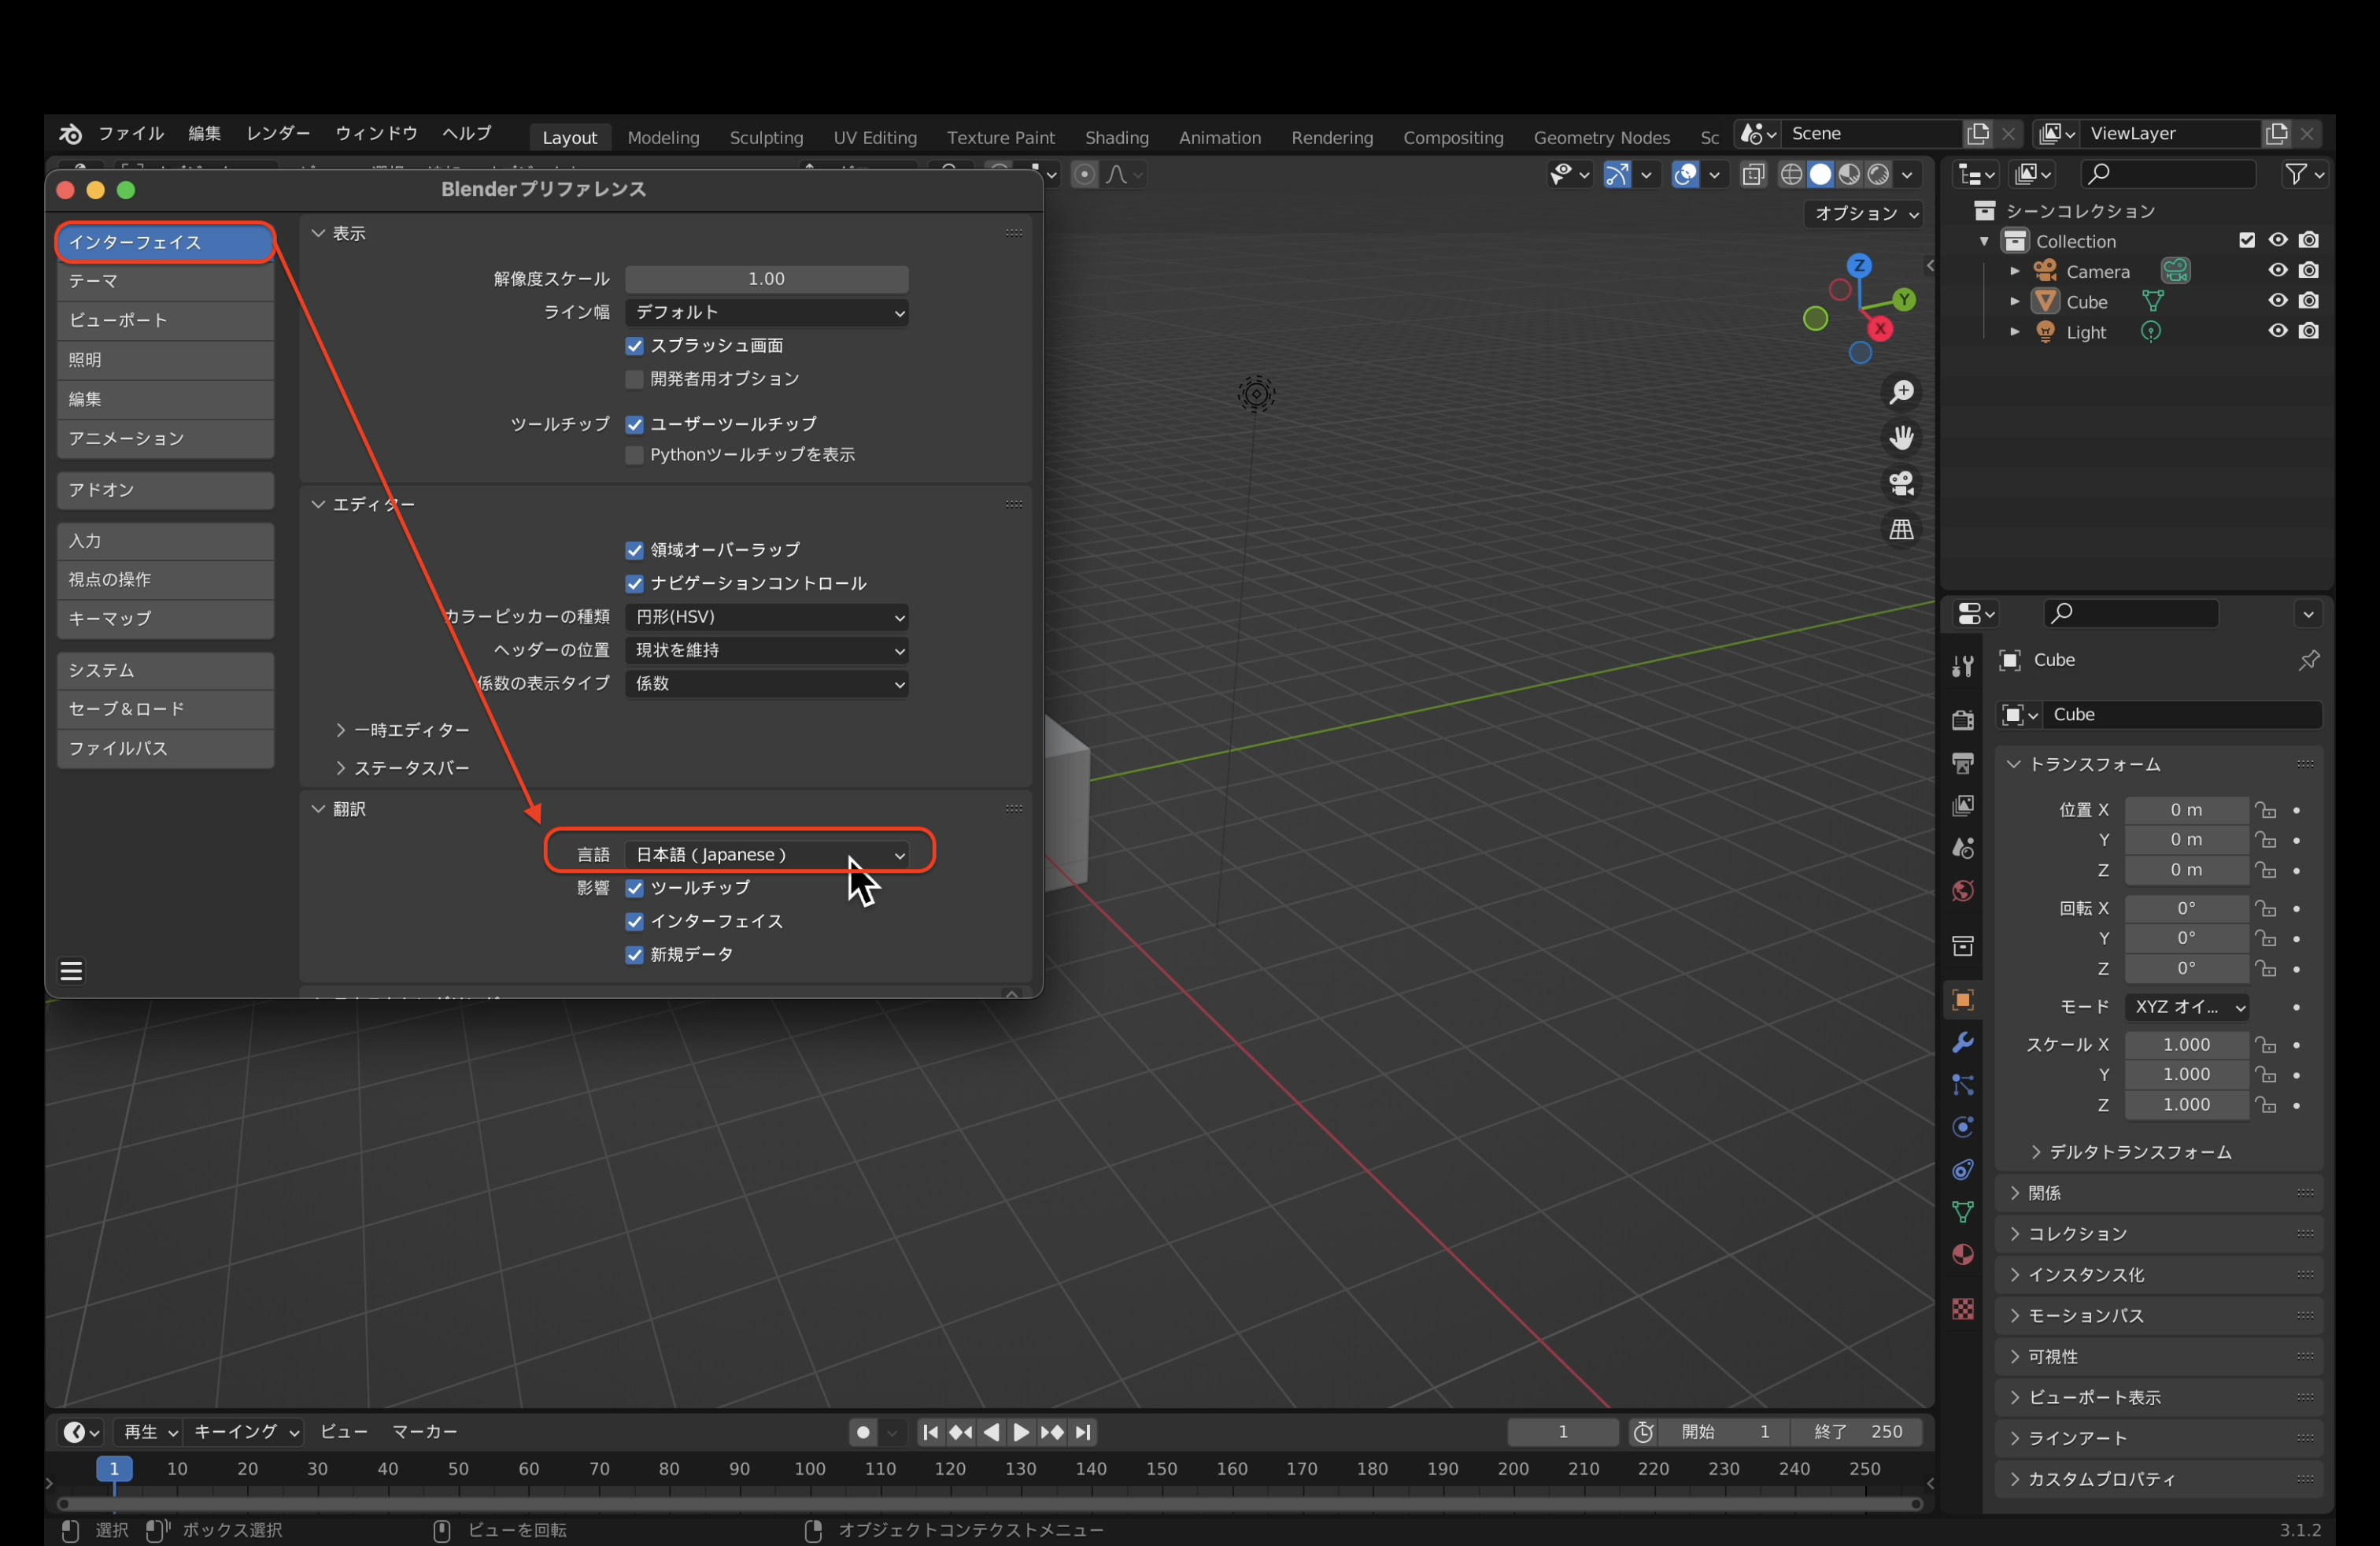Click the play animation button in timeline
Screen dimensions: 2380x1546
[x=1021, y=1432]
